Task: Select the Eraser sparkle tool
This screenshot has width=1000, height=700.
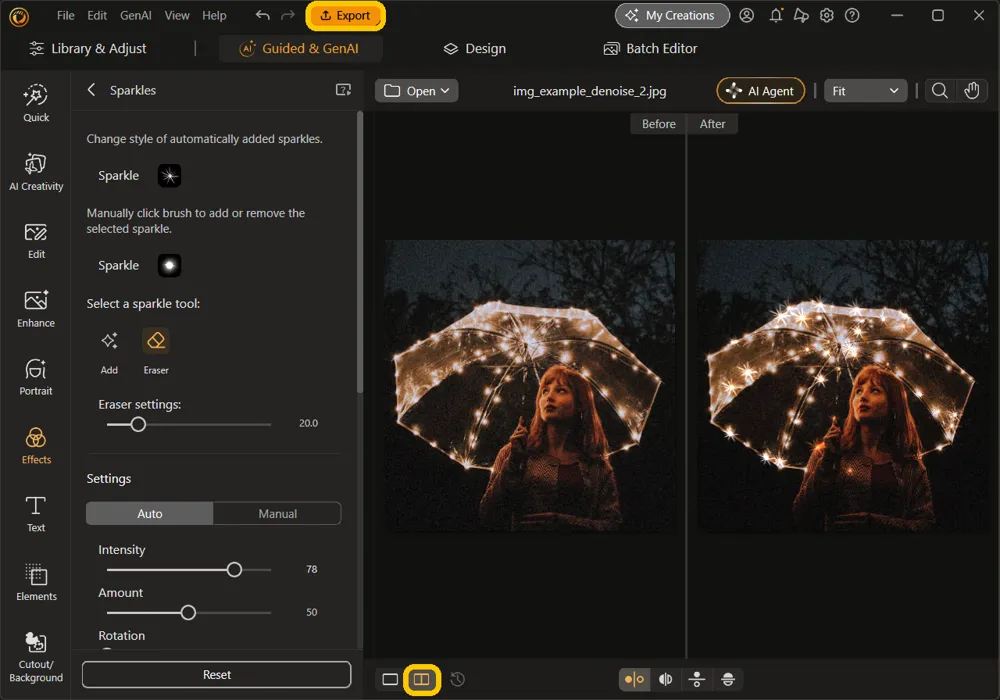Action: (x=156, y=351)
